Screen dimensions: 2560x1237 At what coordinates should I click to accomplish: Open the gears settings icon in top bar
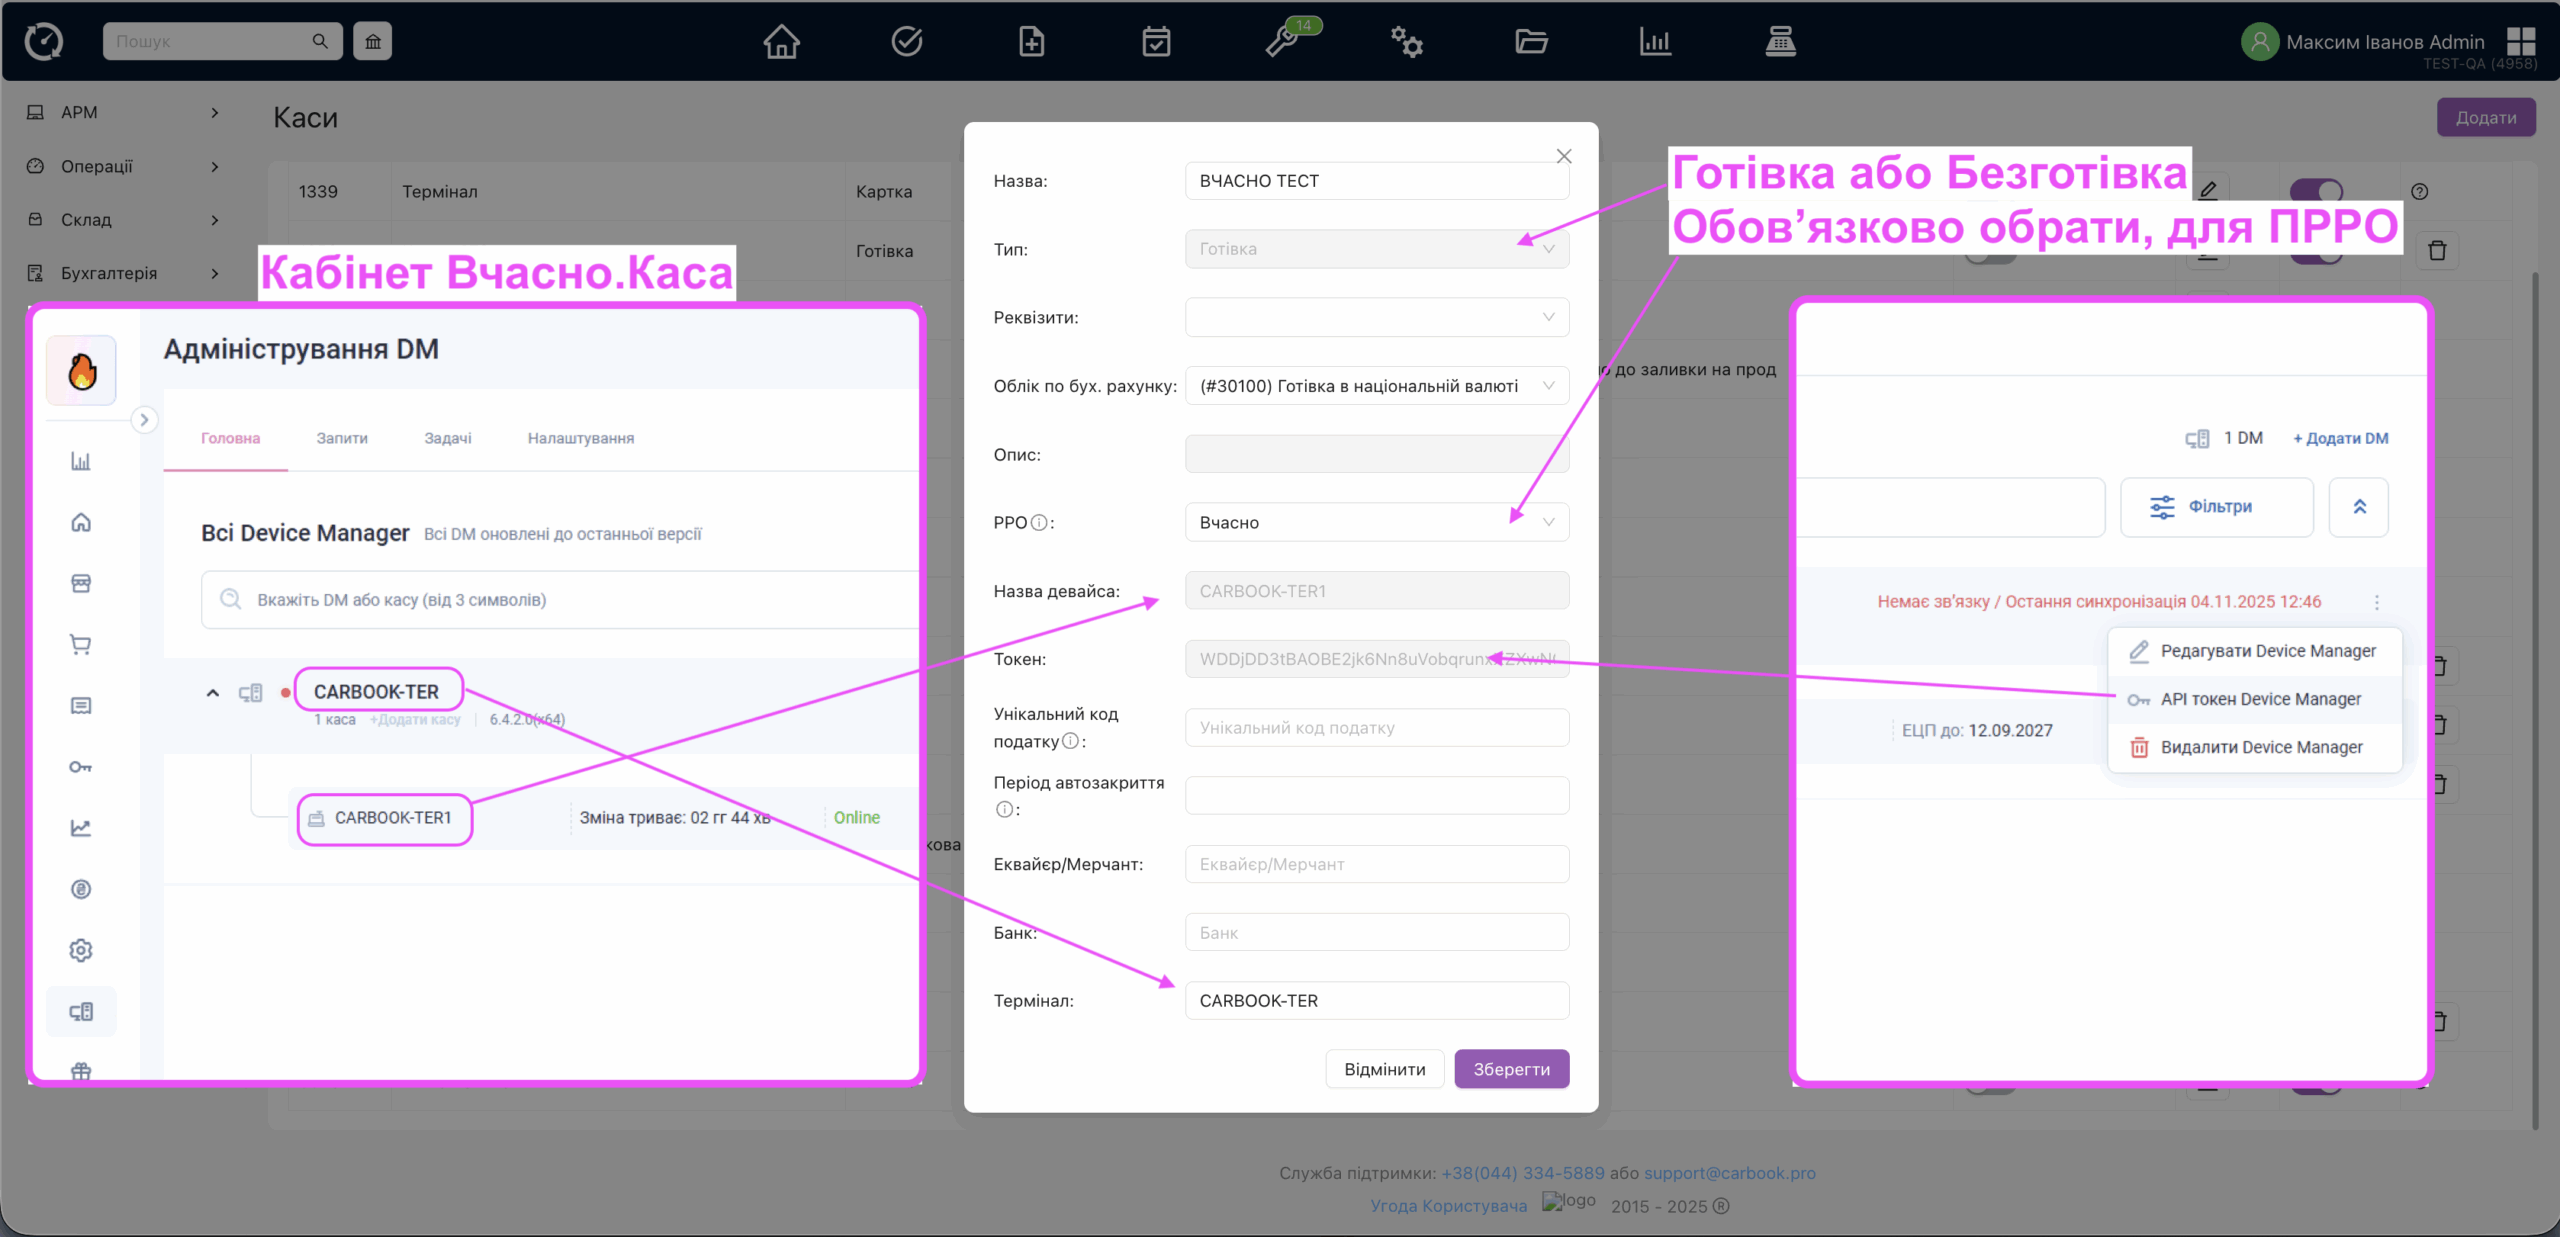(x=1406, y=42)
